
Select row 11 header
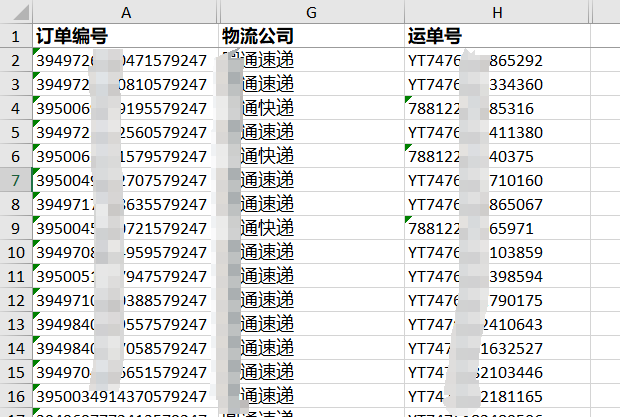point(16,276)
